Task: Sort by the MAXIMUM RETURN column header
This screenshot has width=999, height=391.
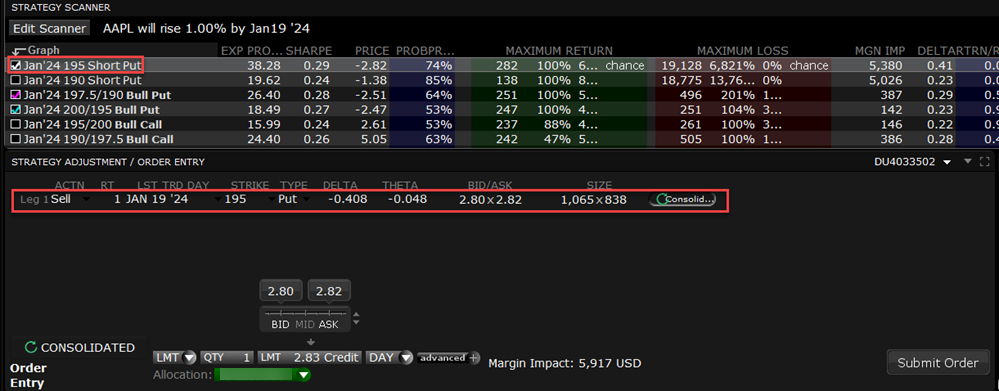Action: 559,51
